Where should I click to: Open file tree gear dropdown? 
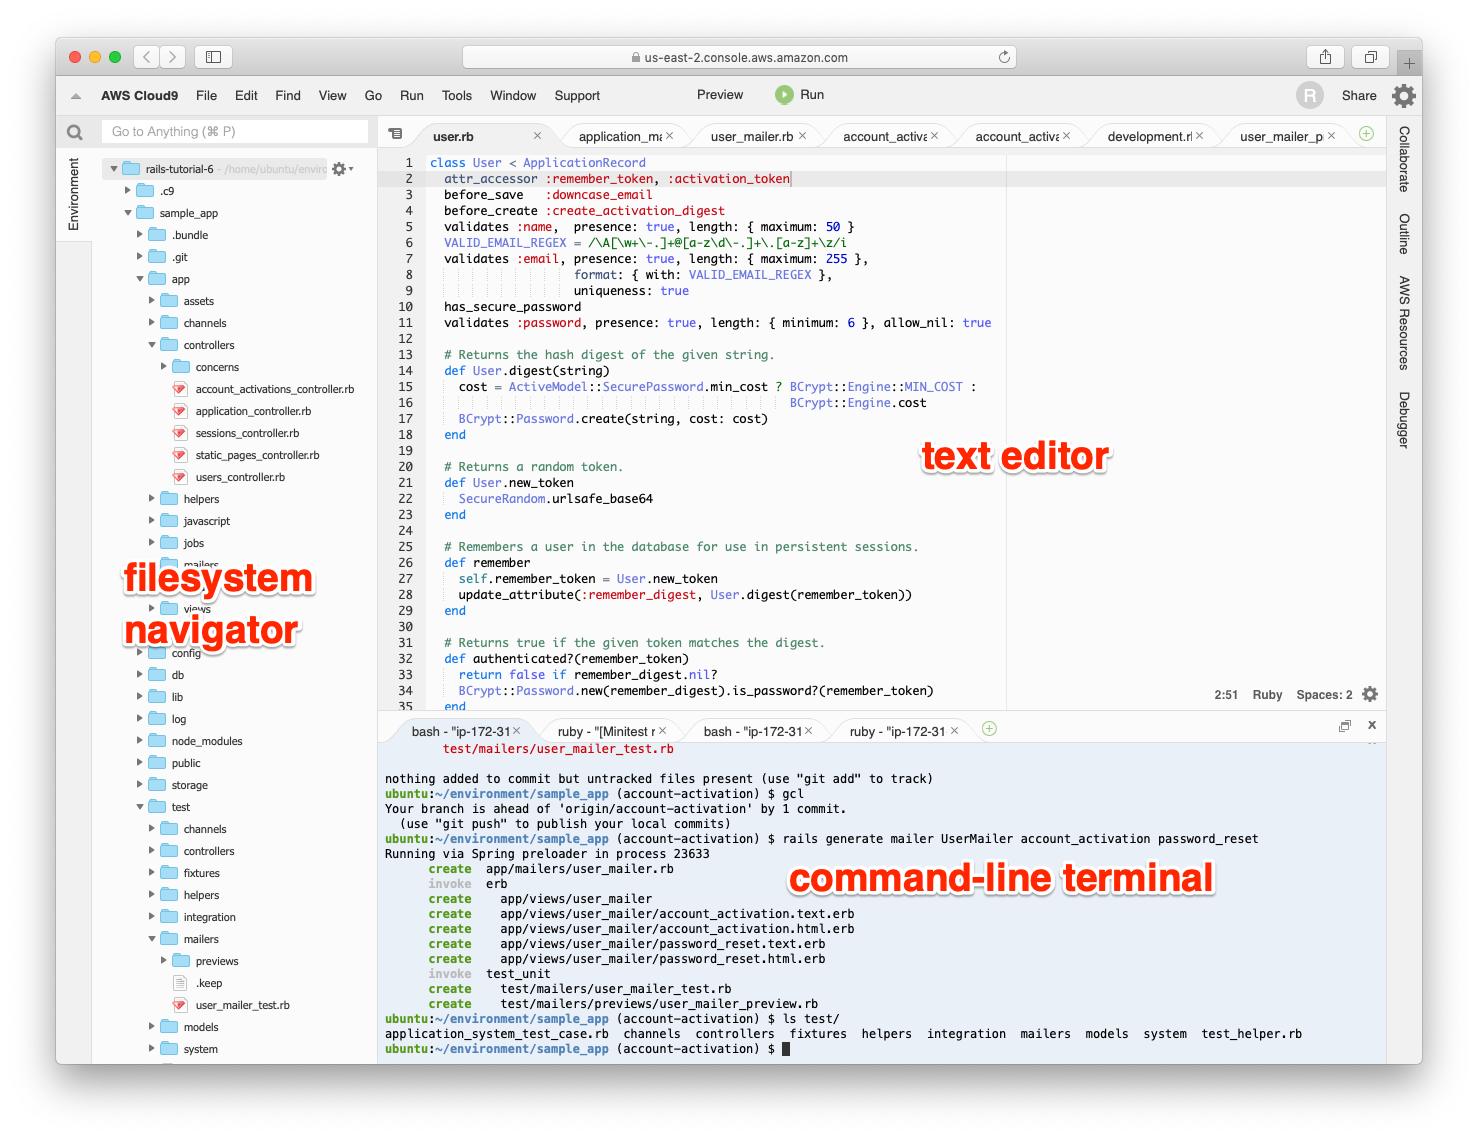[341, 169]
